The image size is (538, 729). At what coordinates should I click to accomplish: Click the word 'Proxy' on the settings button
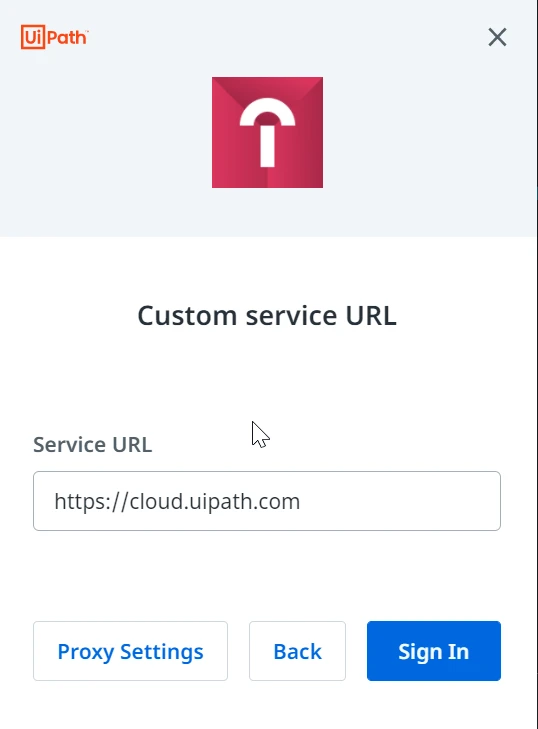click(86, 652)
